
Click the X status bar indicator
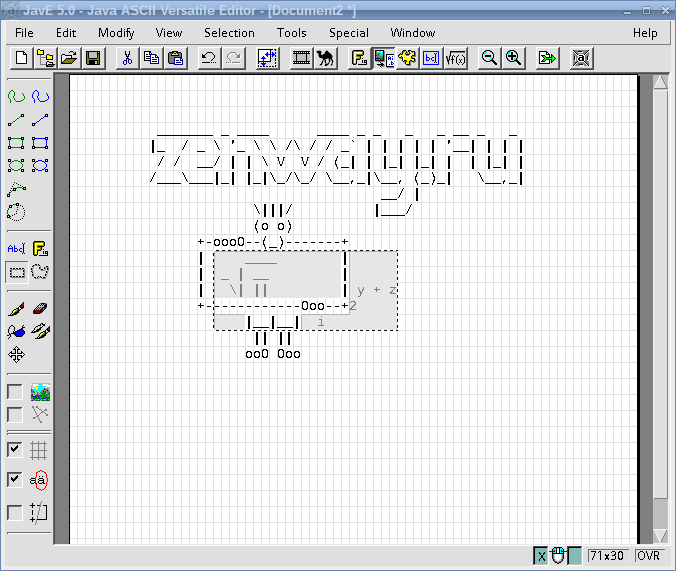pyautogui.click(x=541, y=556)
